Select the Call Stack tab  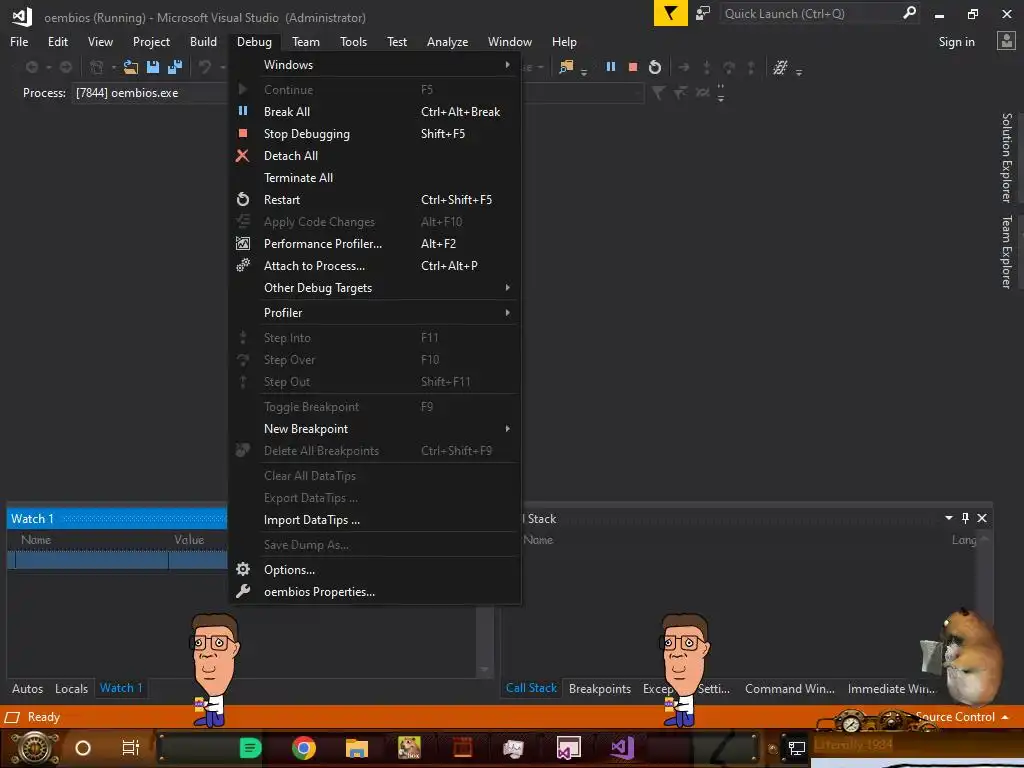pyautogui.click(x=531, y=688)
